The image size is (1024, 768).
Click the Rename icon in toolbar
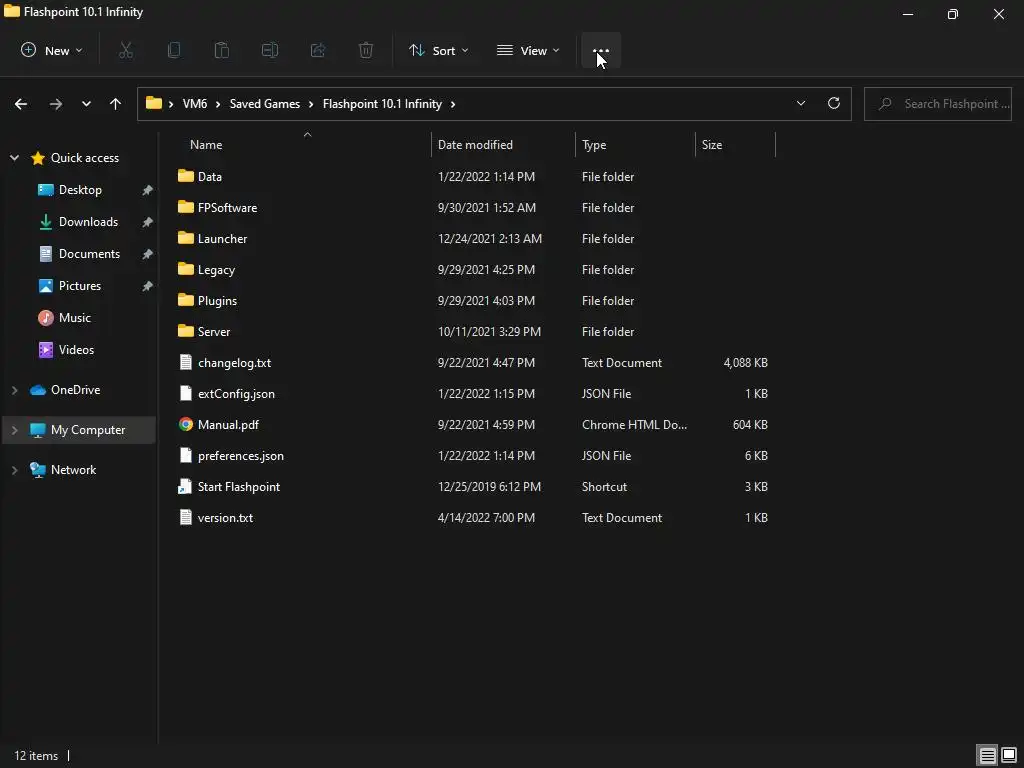pyautogui.click(x=270, y=50)
